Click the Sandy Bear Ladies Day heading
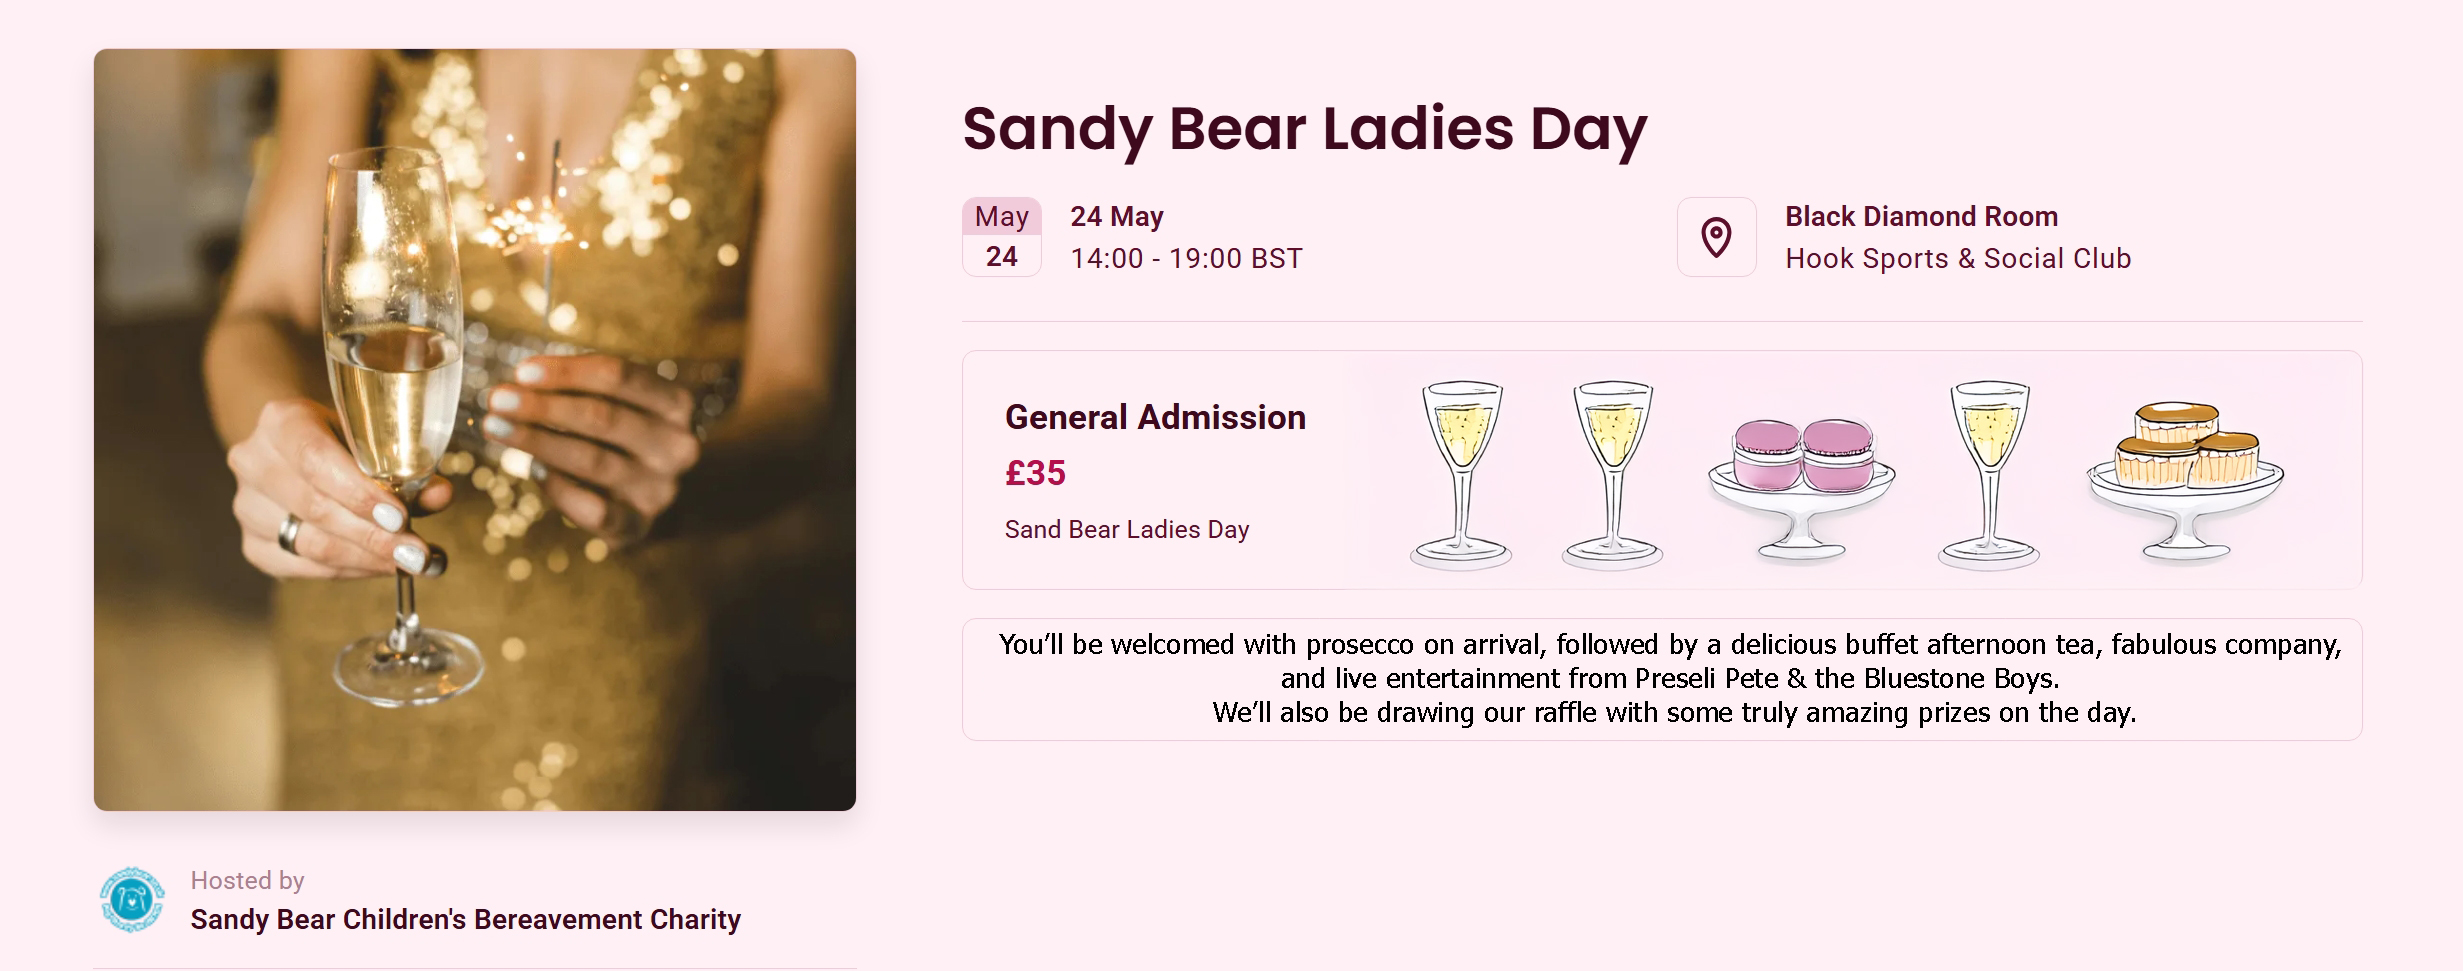The width and height of the screenshot is (2463, 971). (1304, 128)
